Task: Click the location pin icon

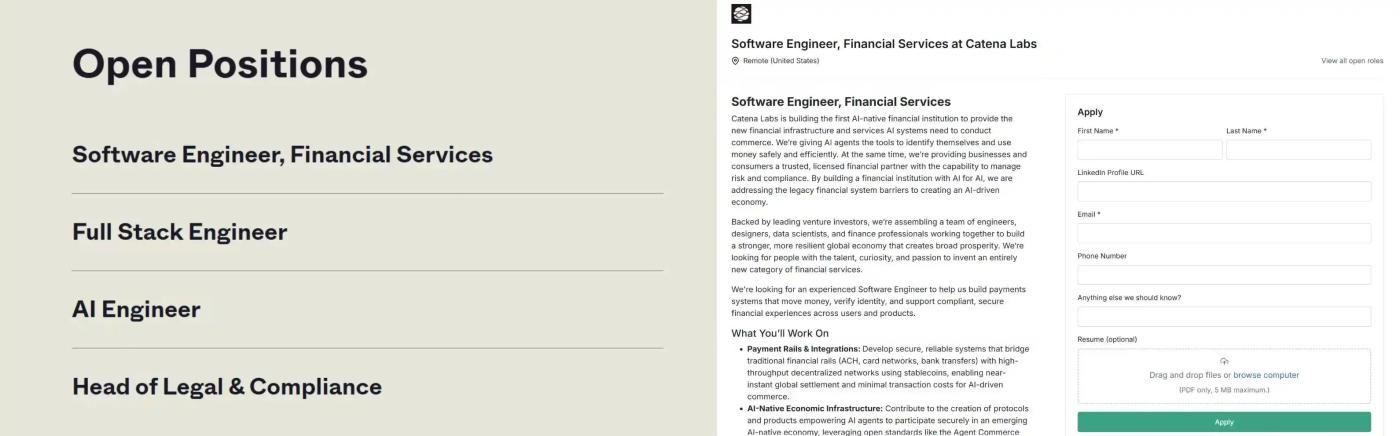Action: pyautogui.click(x=736, y=61)
